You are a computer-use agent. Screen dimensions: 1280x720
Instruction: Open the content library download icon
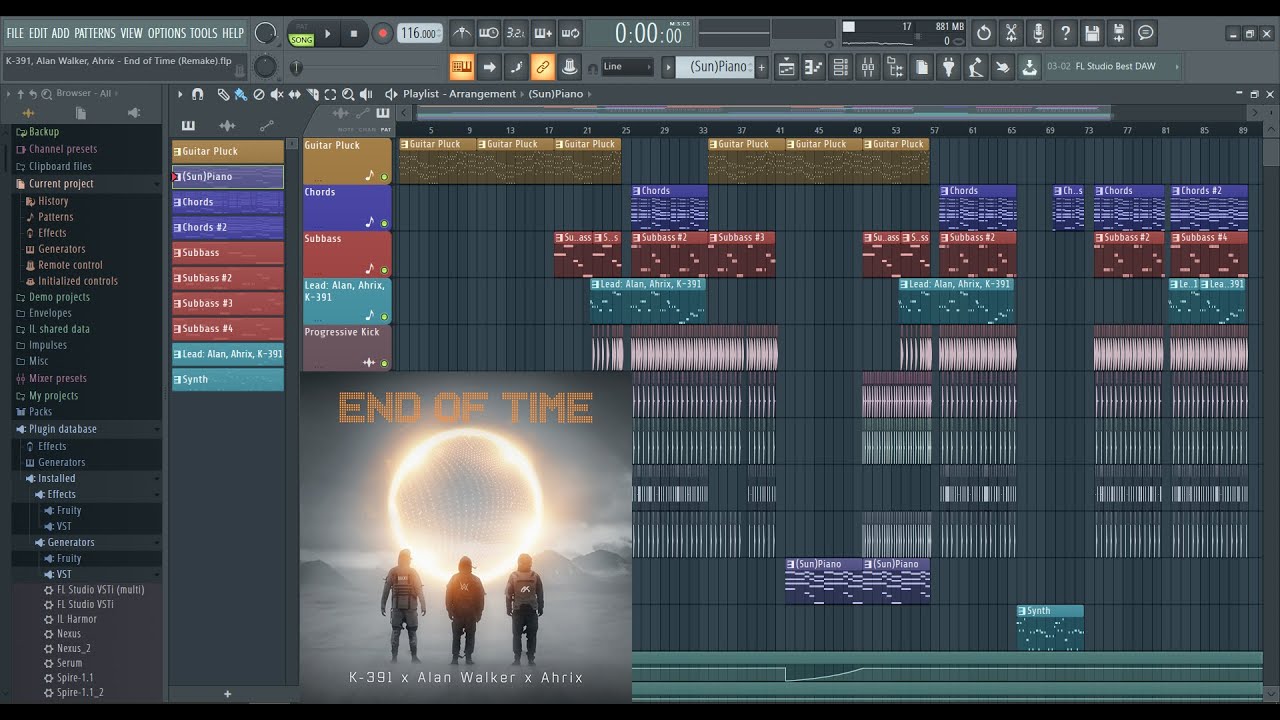coord(1029,67)
